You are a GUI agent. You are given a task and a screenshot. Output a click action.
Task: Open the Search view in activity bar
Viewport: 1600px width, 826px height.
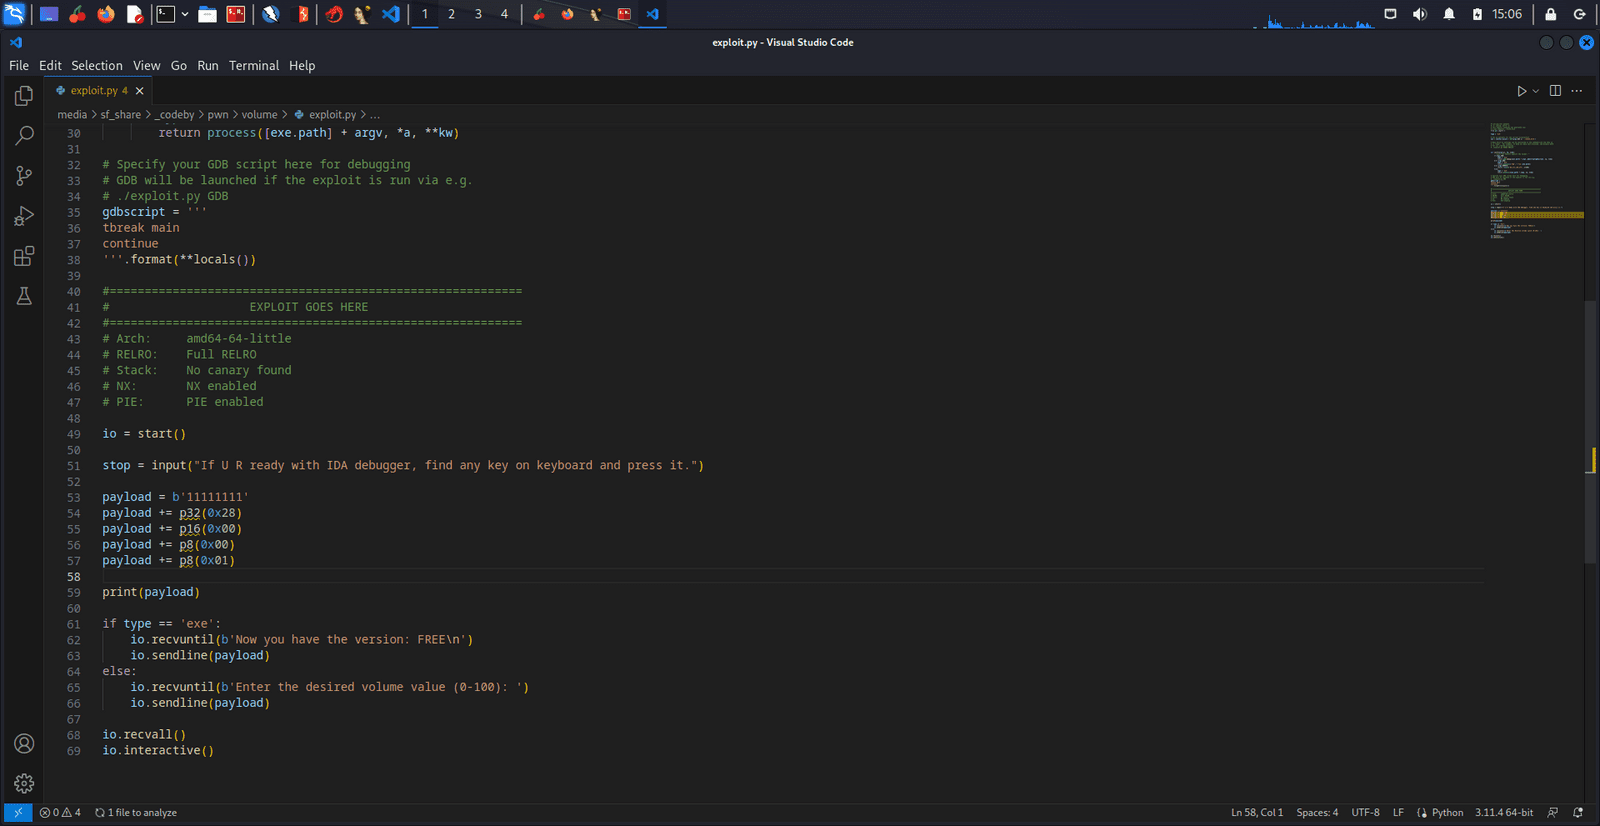(24, 136)
